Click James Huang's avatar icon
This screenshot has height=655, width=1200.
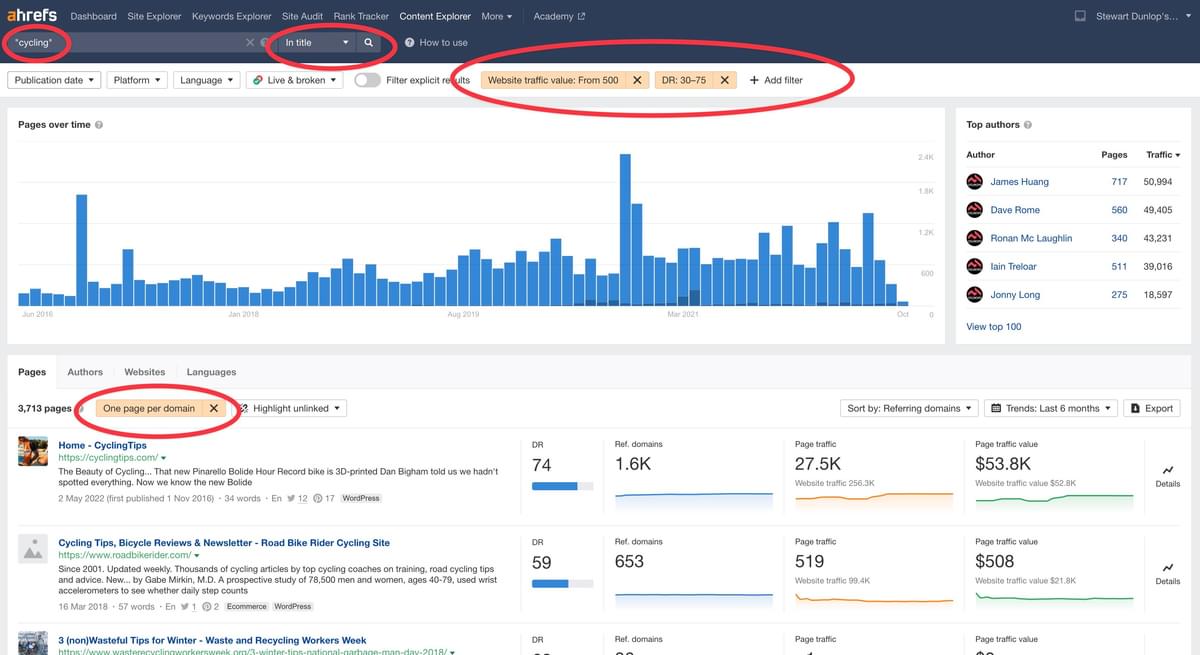pos(975,182)
